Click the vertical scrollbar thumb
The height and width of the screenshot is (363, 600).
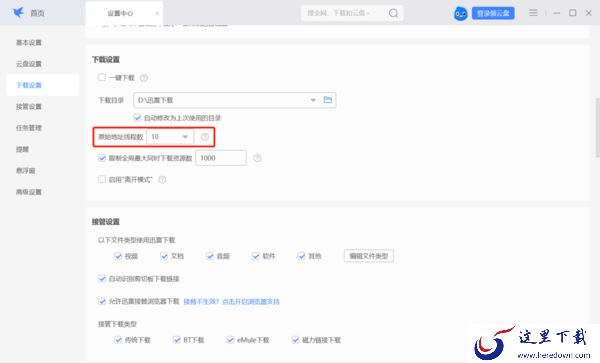pyautogui.click(x=597, y=127)
